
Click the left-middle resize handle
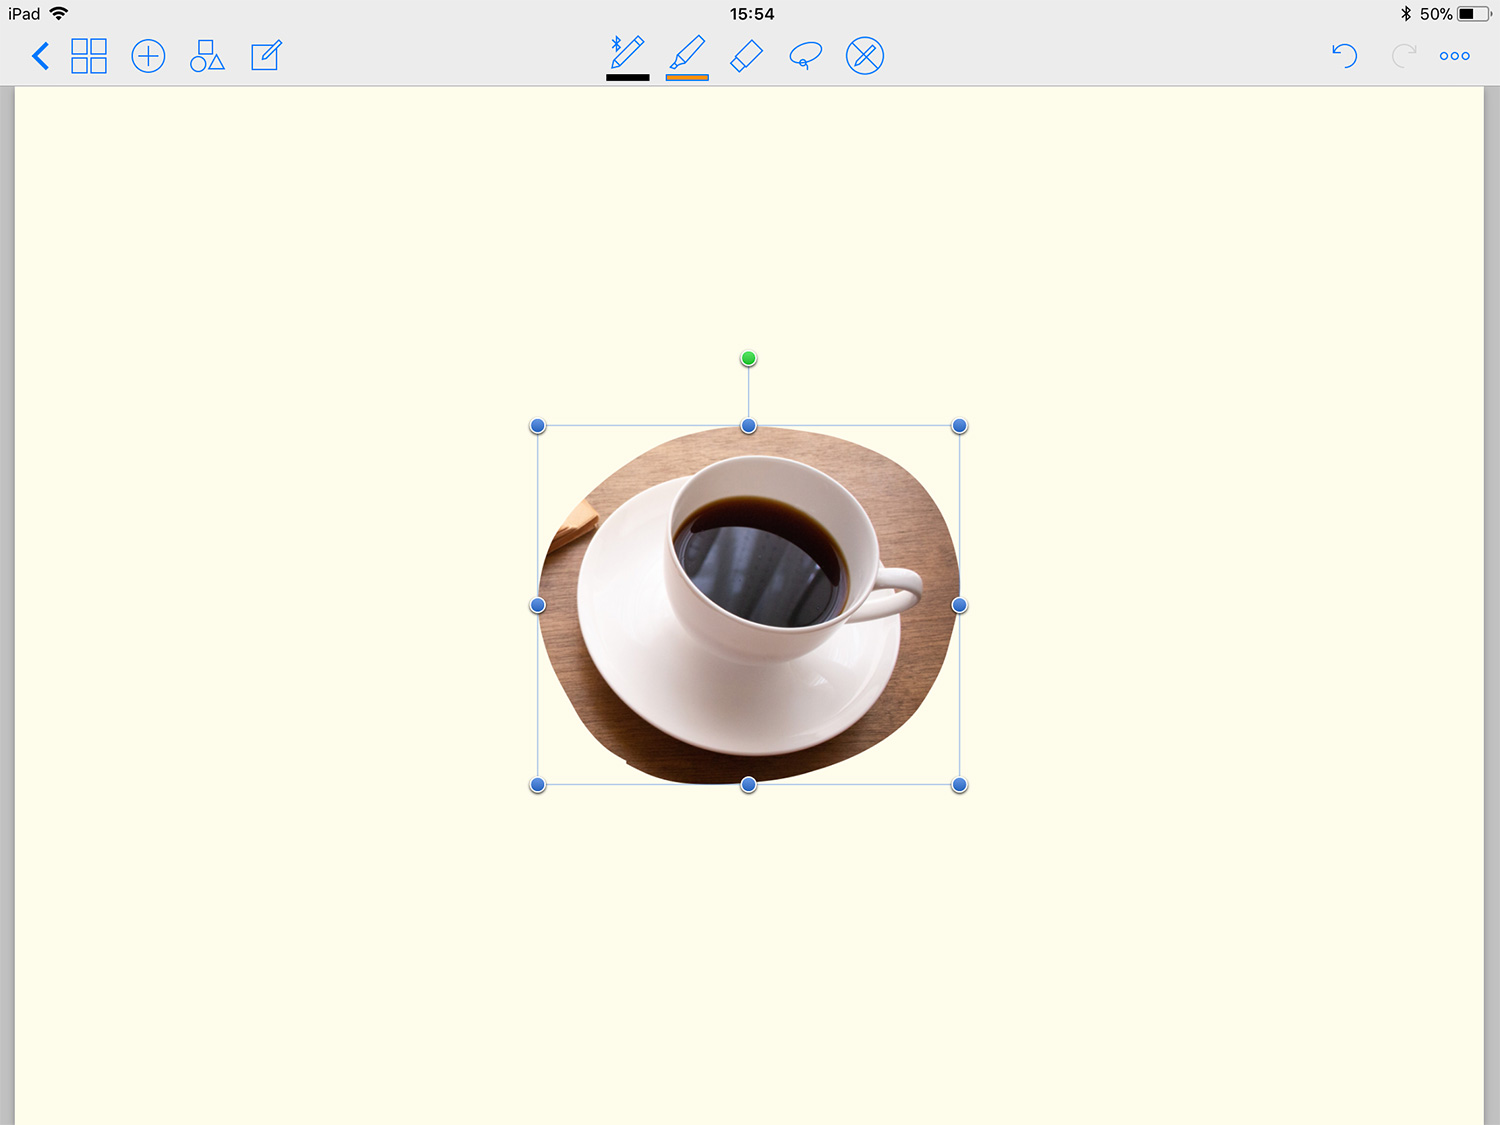click(x=538, y=605)
